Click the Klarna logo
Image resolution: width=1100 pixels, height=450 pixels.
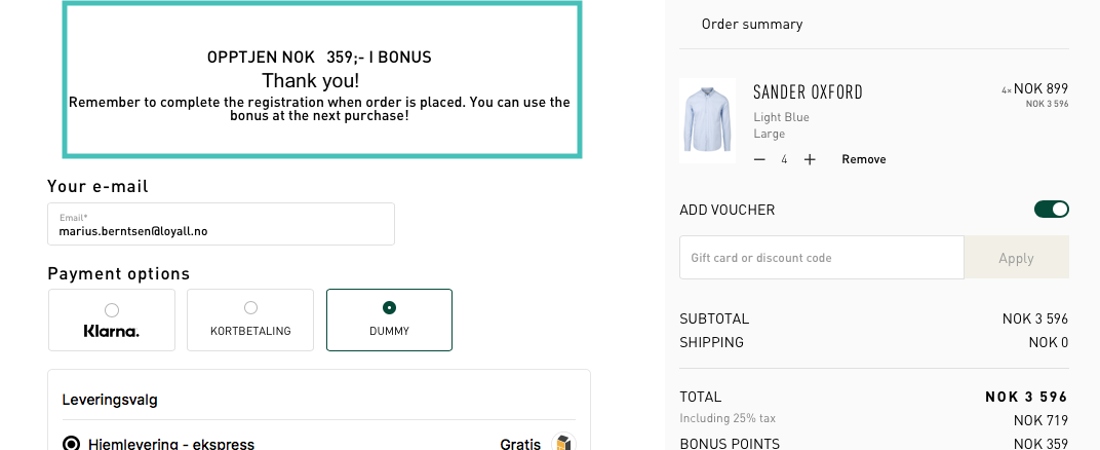pos(111,331)
